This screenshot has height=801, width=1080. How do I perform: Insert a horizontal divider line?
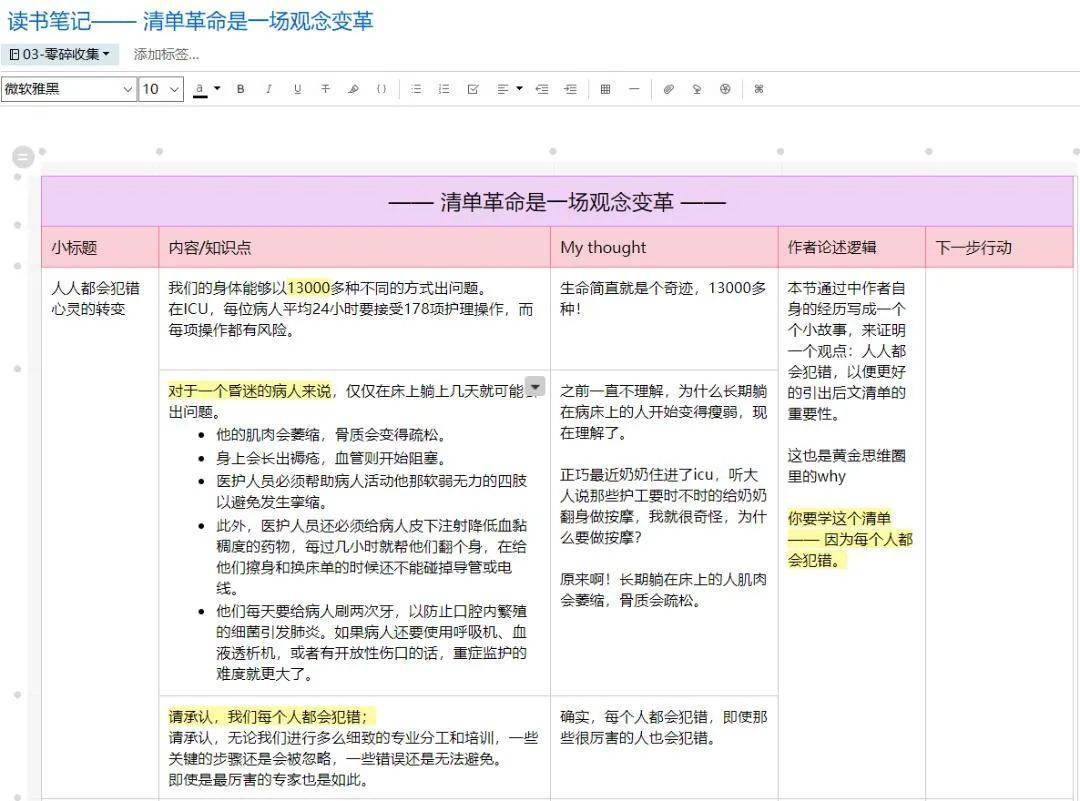coord(637,89)
